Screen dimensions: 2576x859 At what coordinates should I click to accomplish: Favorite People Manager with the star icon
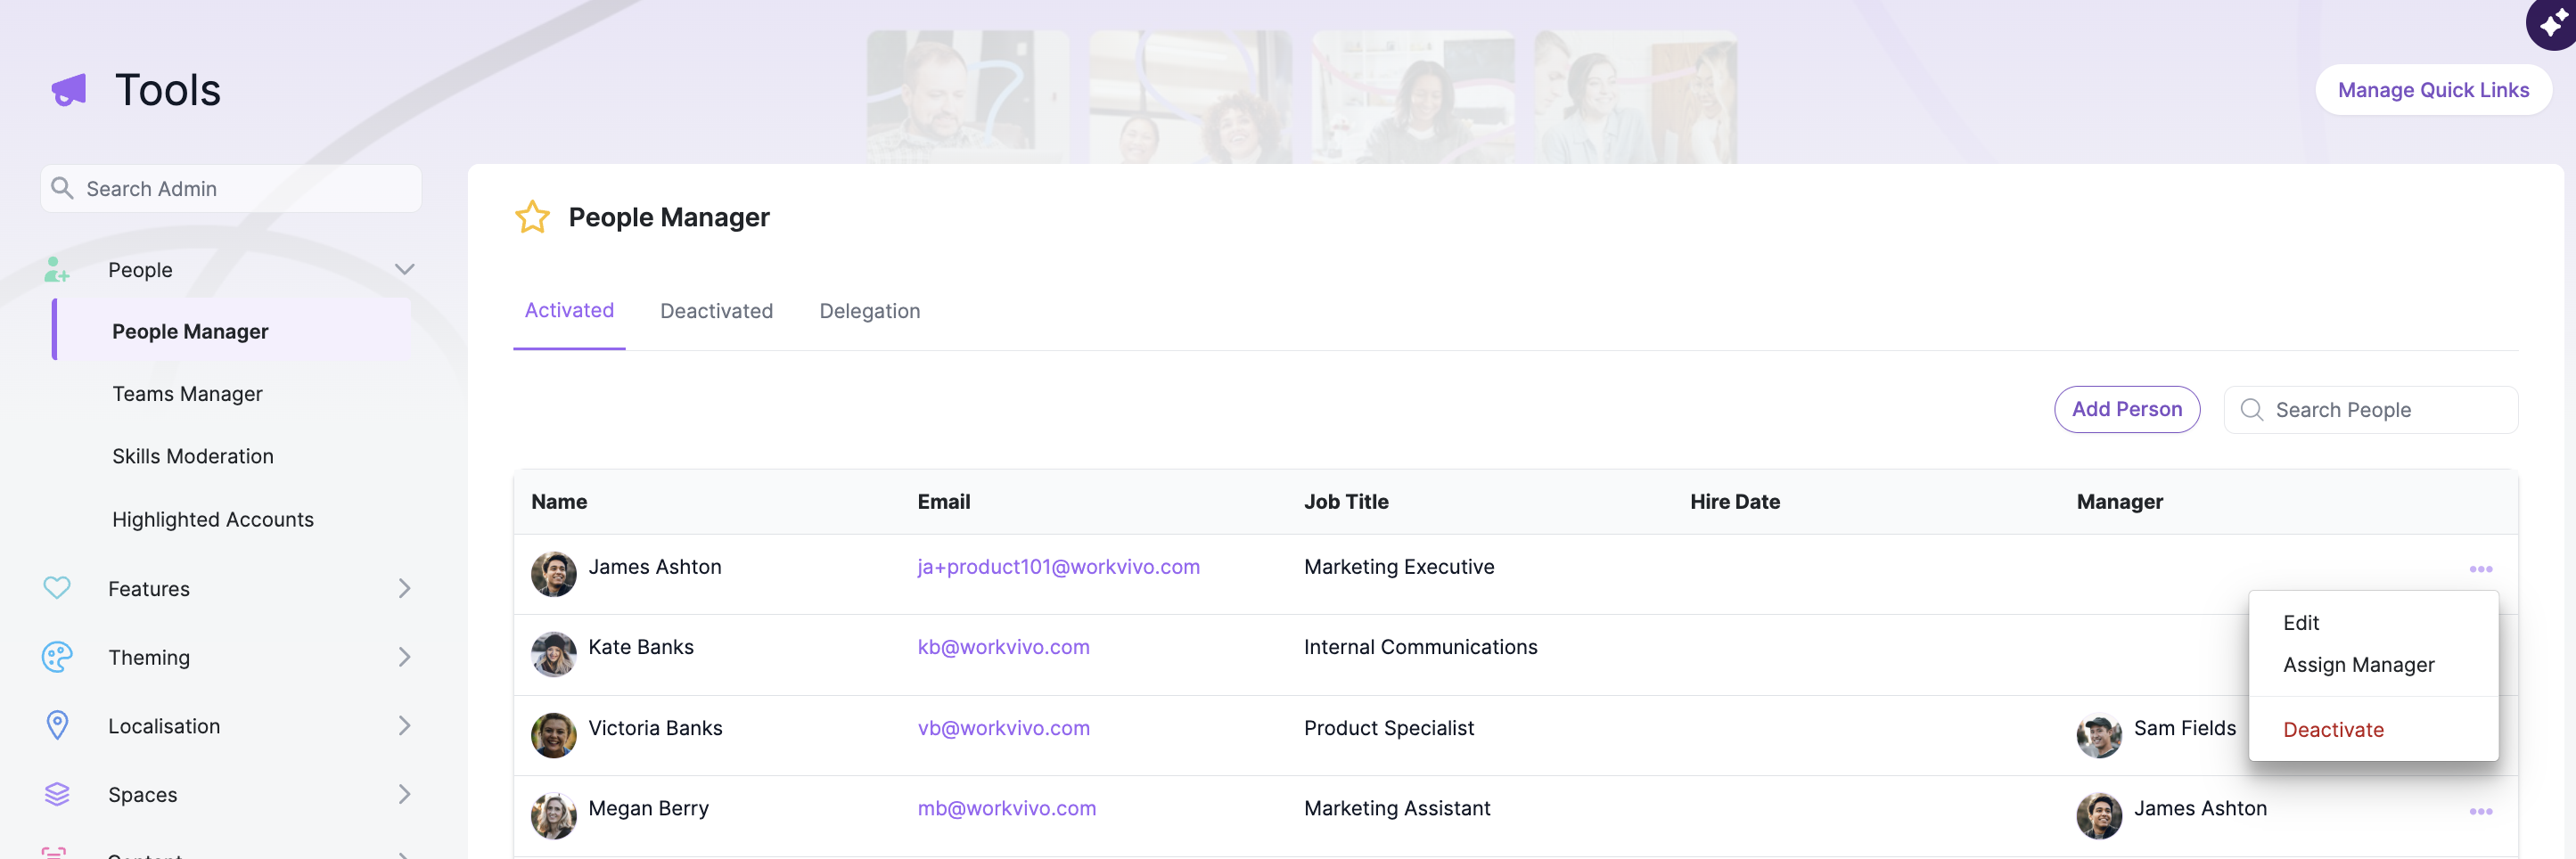[532, 216]
